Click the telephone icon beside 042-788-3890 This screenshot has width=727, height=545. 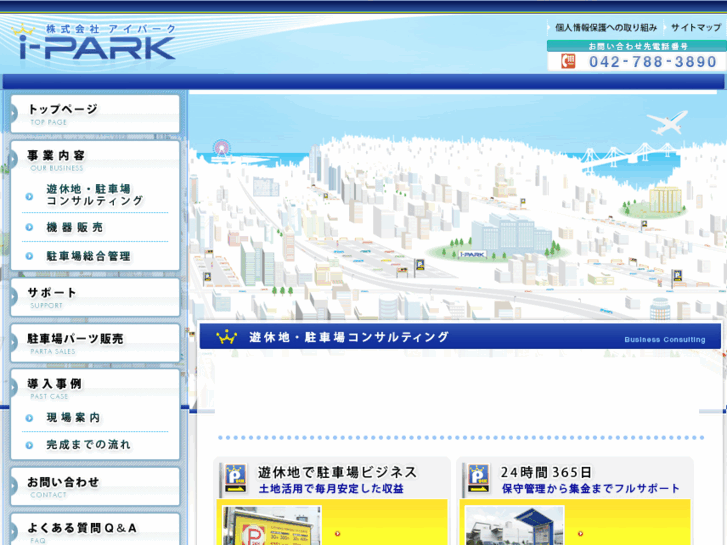(x=568, y=61)
